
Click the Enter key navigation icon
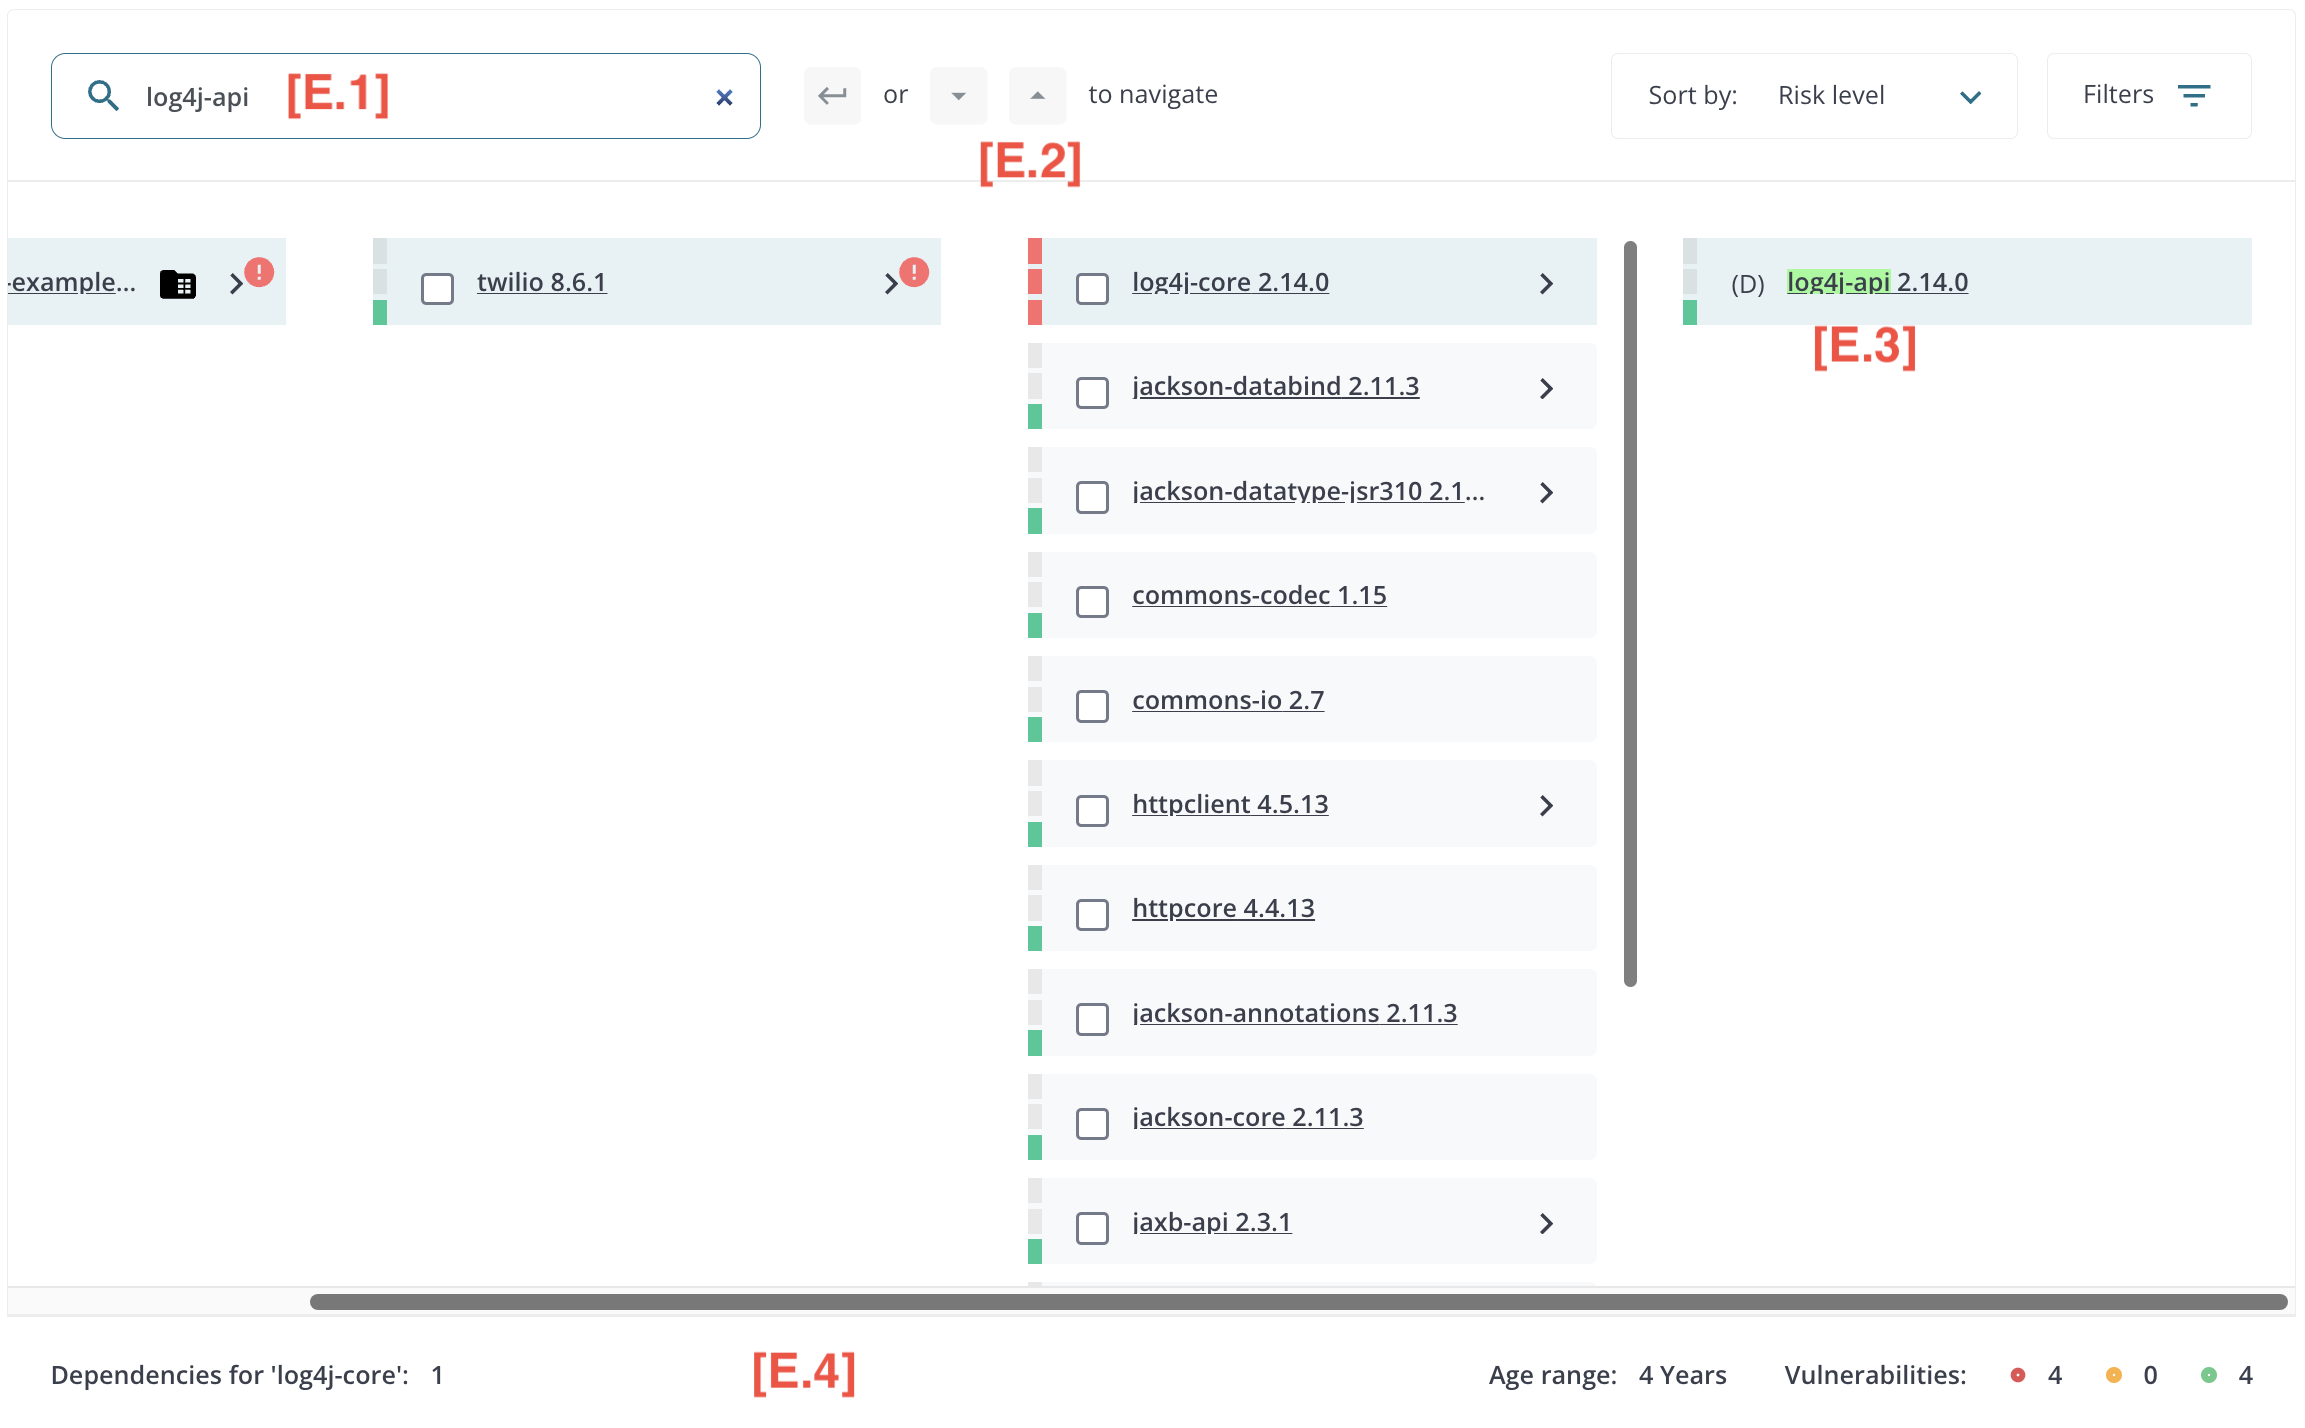pyautogui.click(x=832, y=95)
